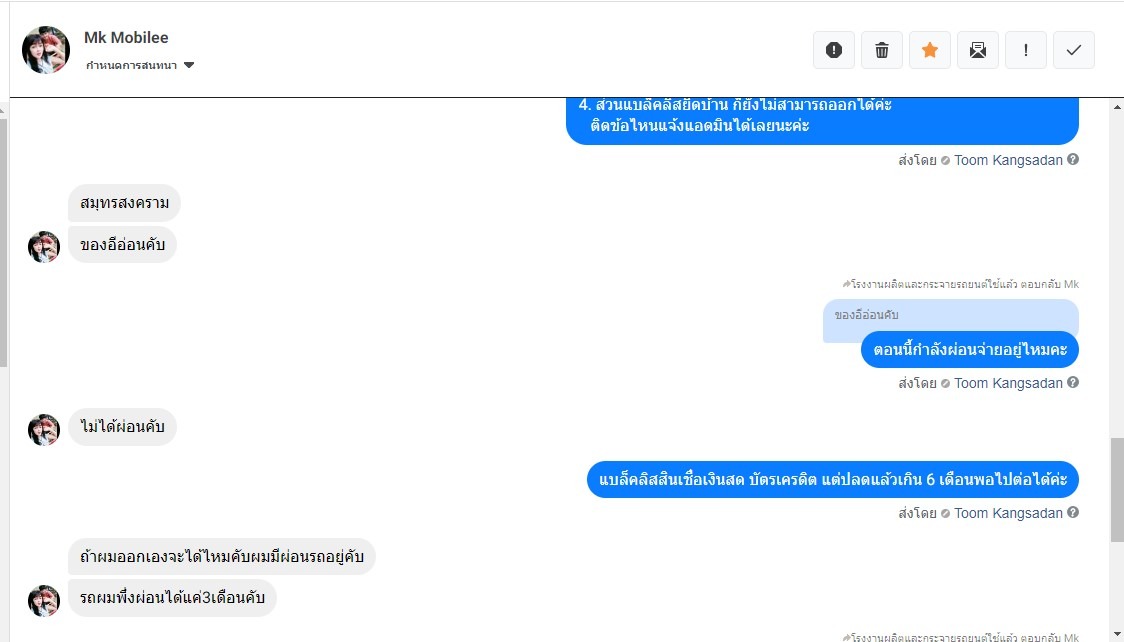1124x642 pixels.
Task: Click avatar next to ไม่ได้ผ่อนคับ message
Action: [x=44, y=429]
